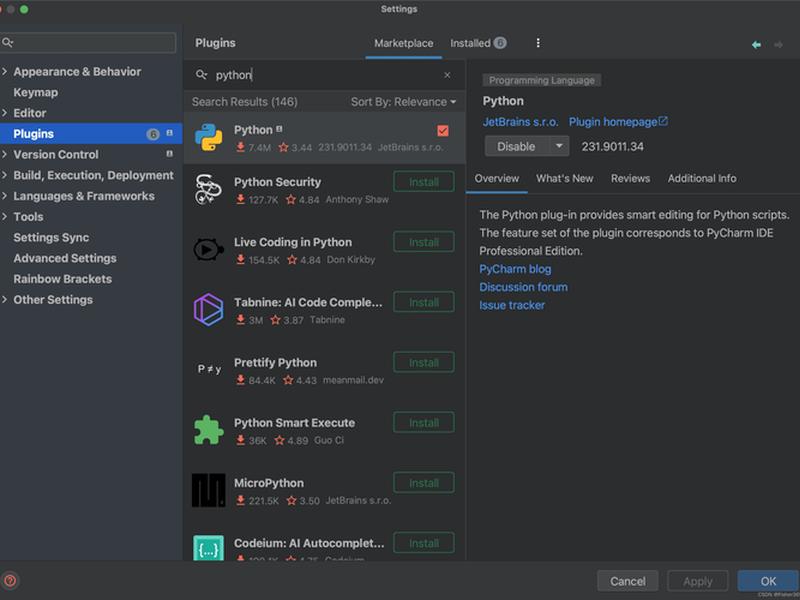Expand Build, Execution, Deployment node
The image size is (800, 600).
click(5, 175)
